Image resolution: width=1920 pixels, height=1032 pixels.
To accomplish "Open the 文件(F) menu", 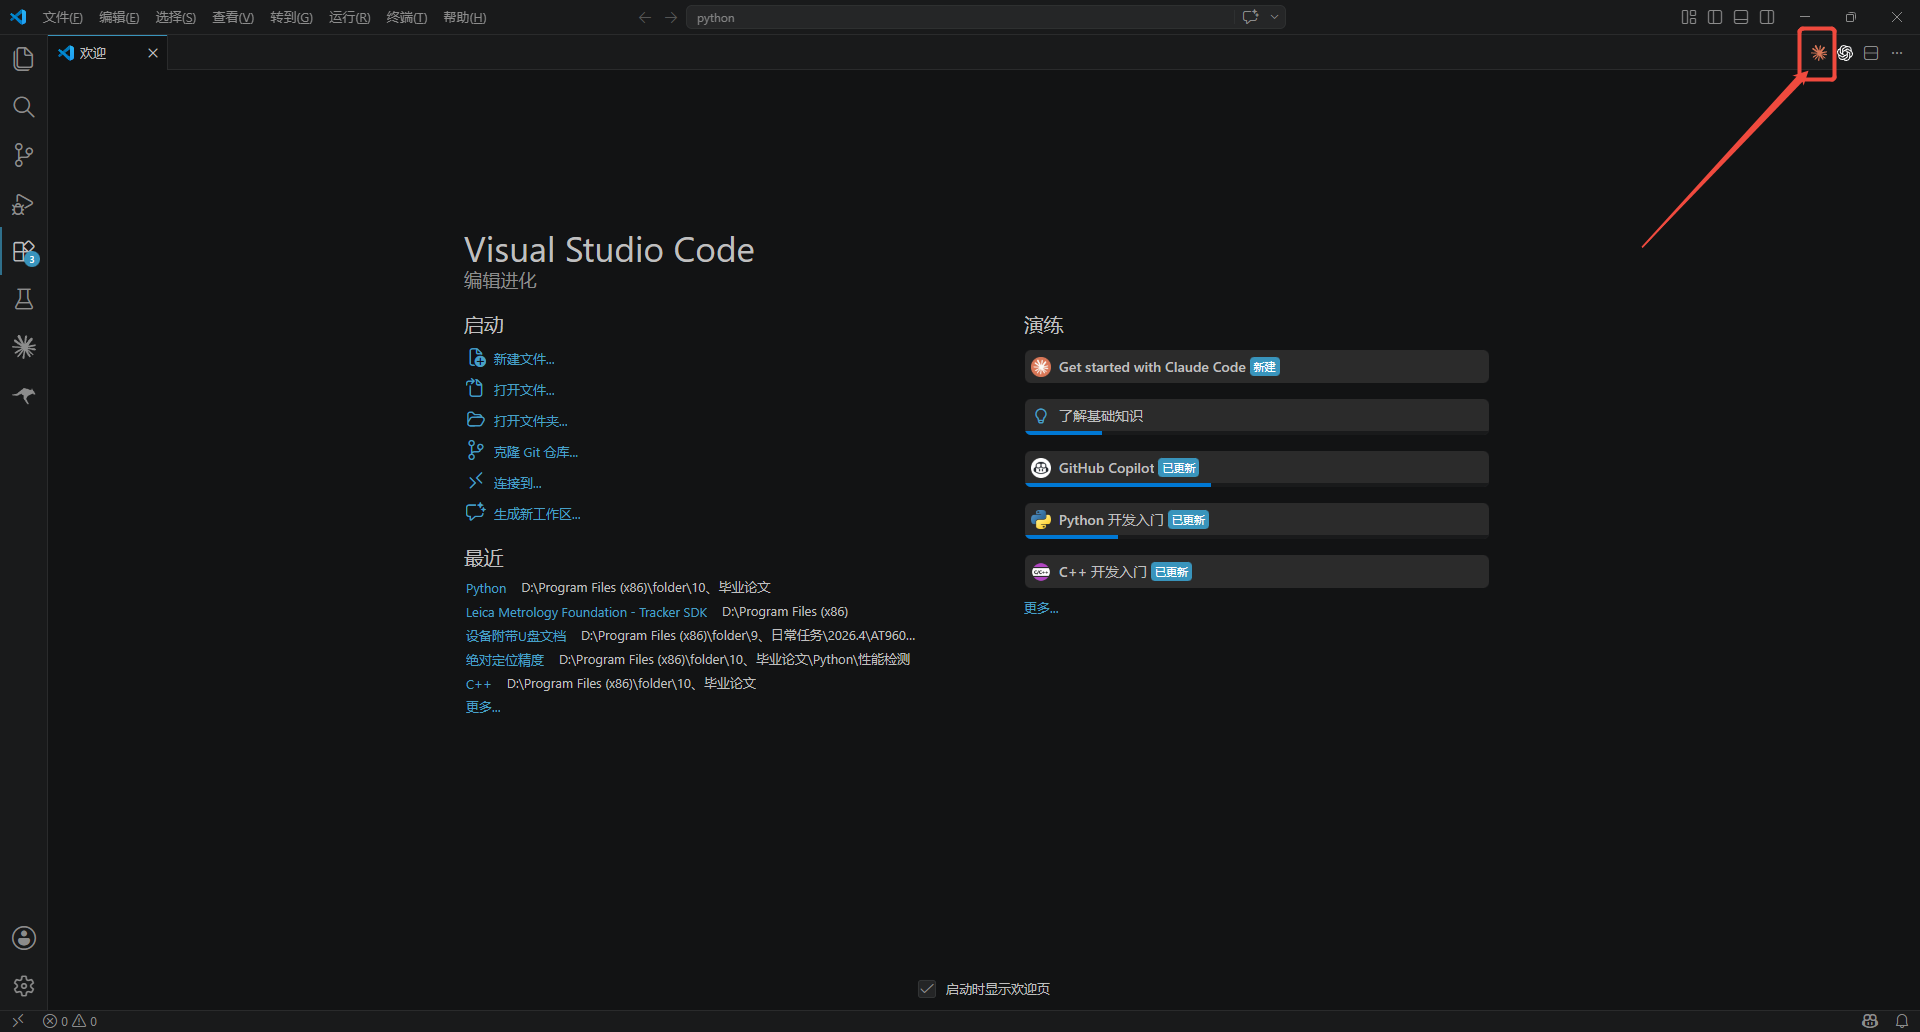I will click(x=63, y=17).
